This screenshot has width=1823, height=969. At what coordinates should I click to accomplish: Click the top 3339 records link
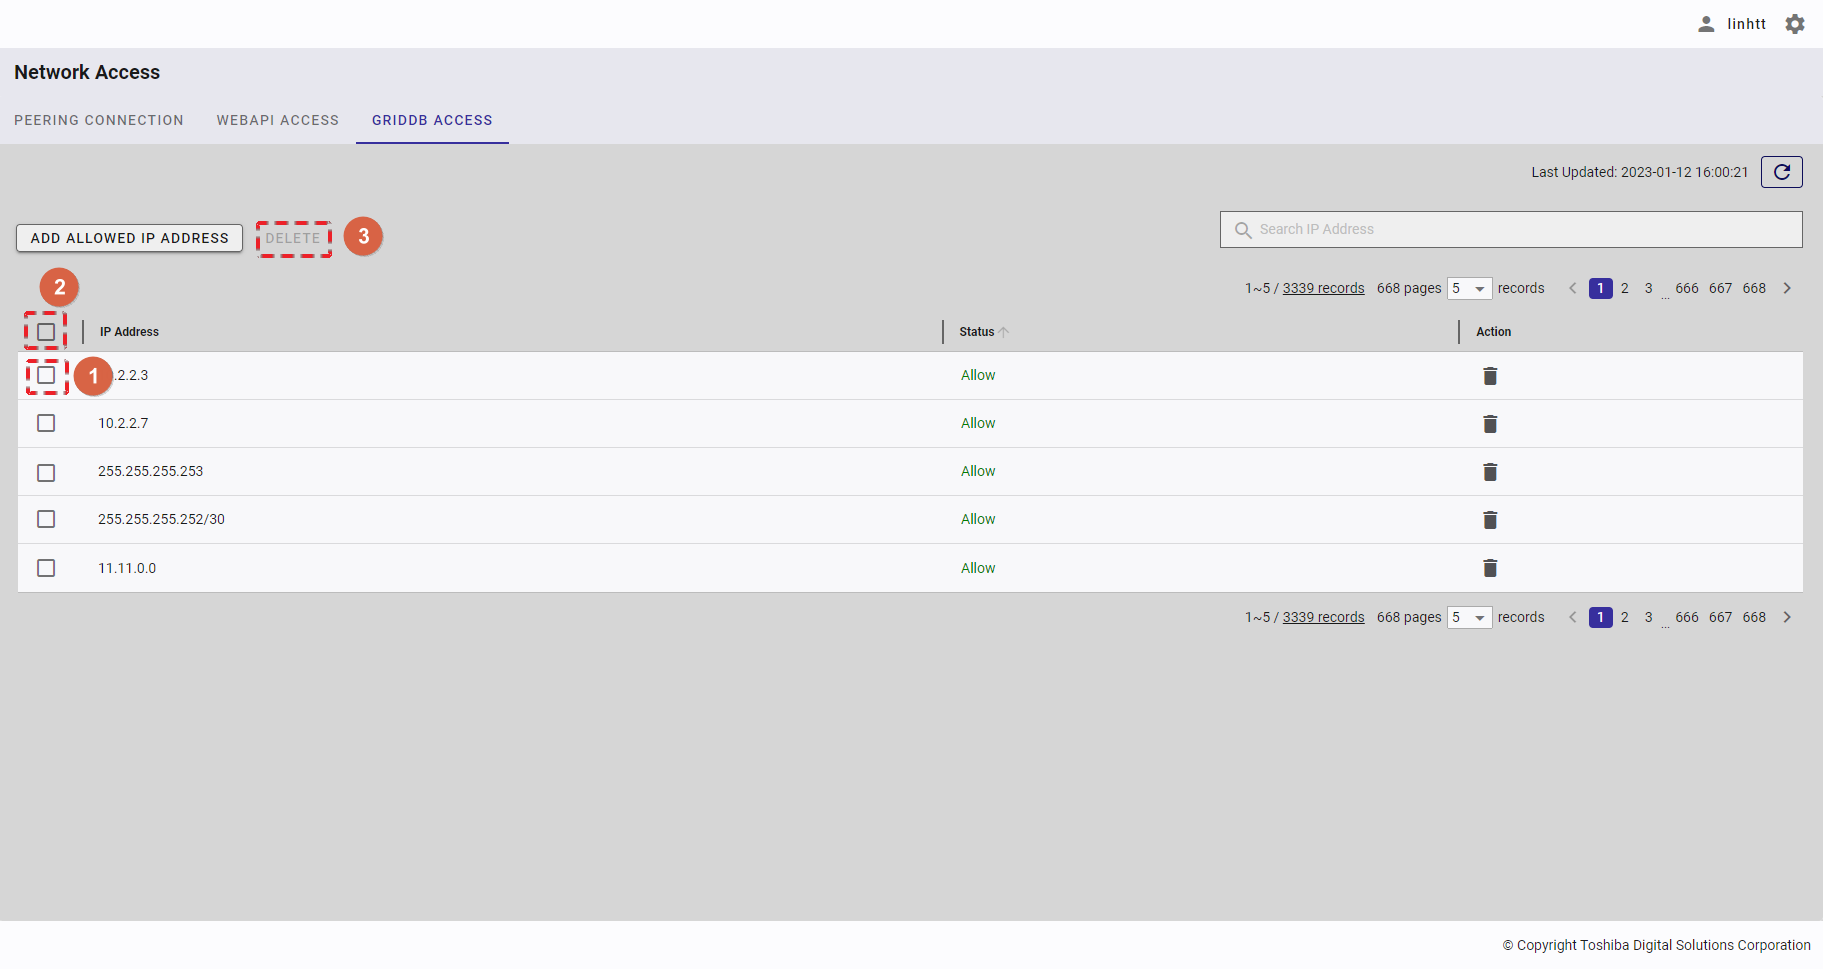pyautogui.click(x=1323, y=288)
